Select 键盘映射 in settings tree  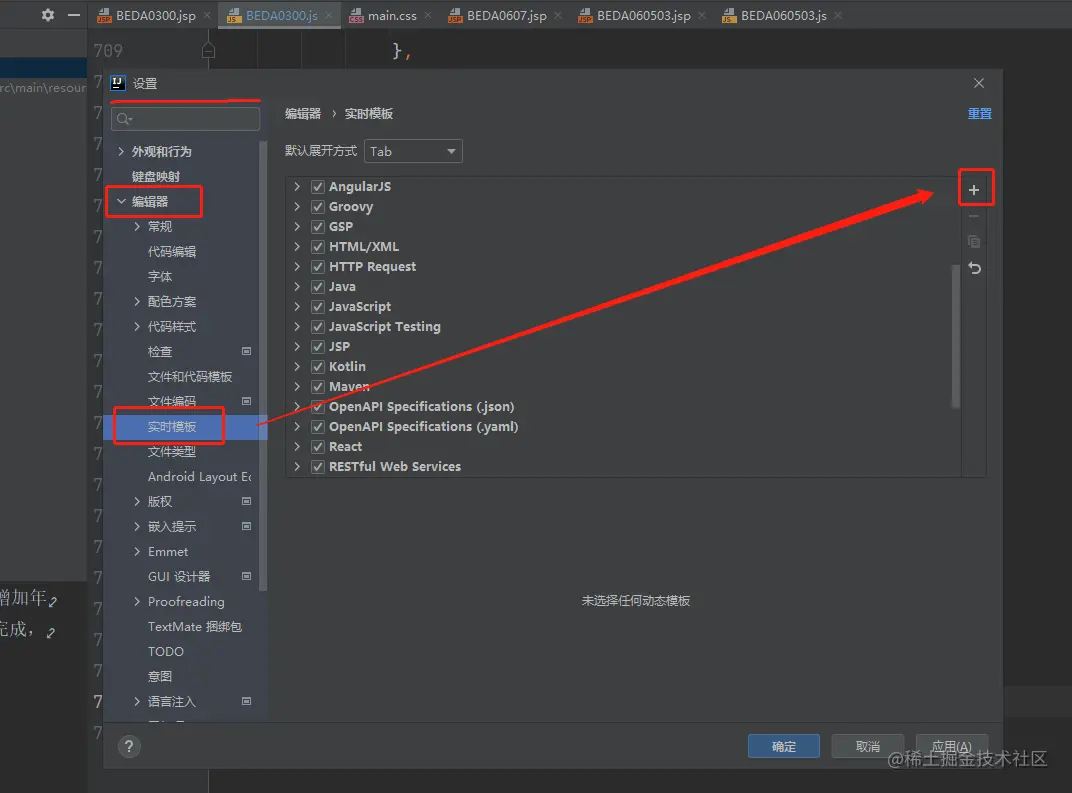(x=156, y=176)
